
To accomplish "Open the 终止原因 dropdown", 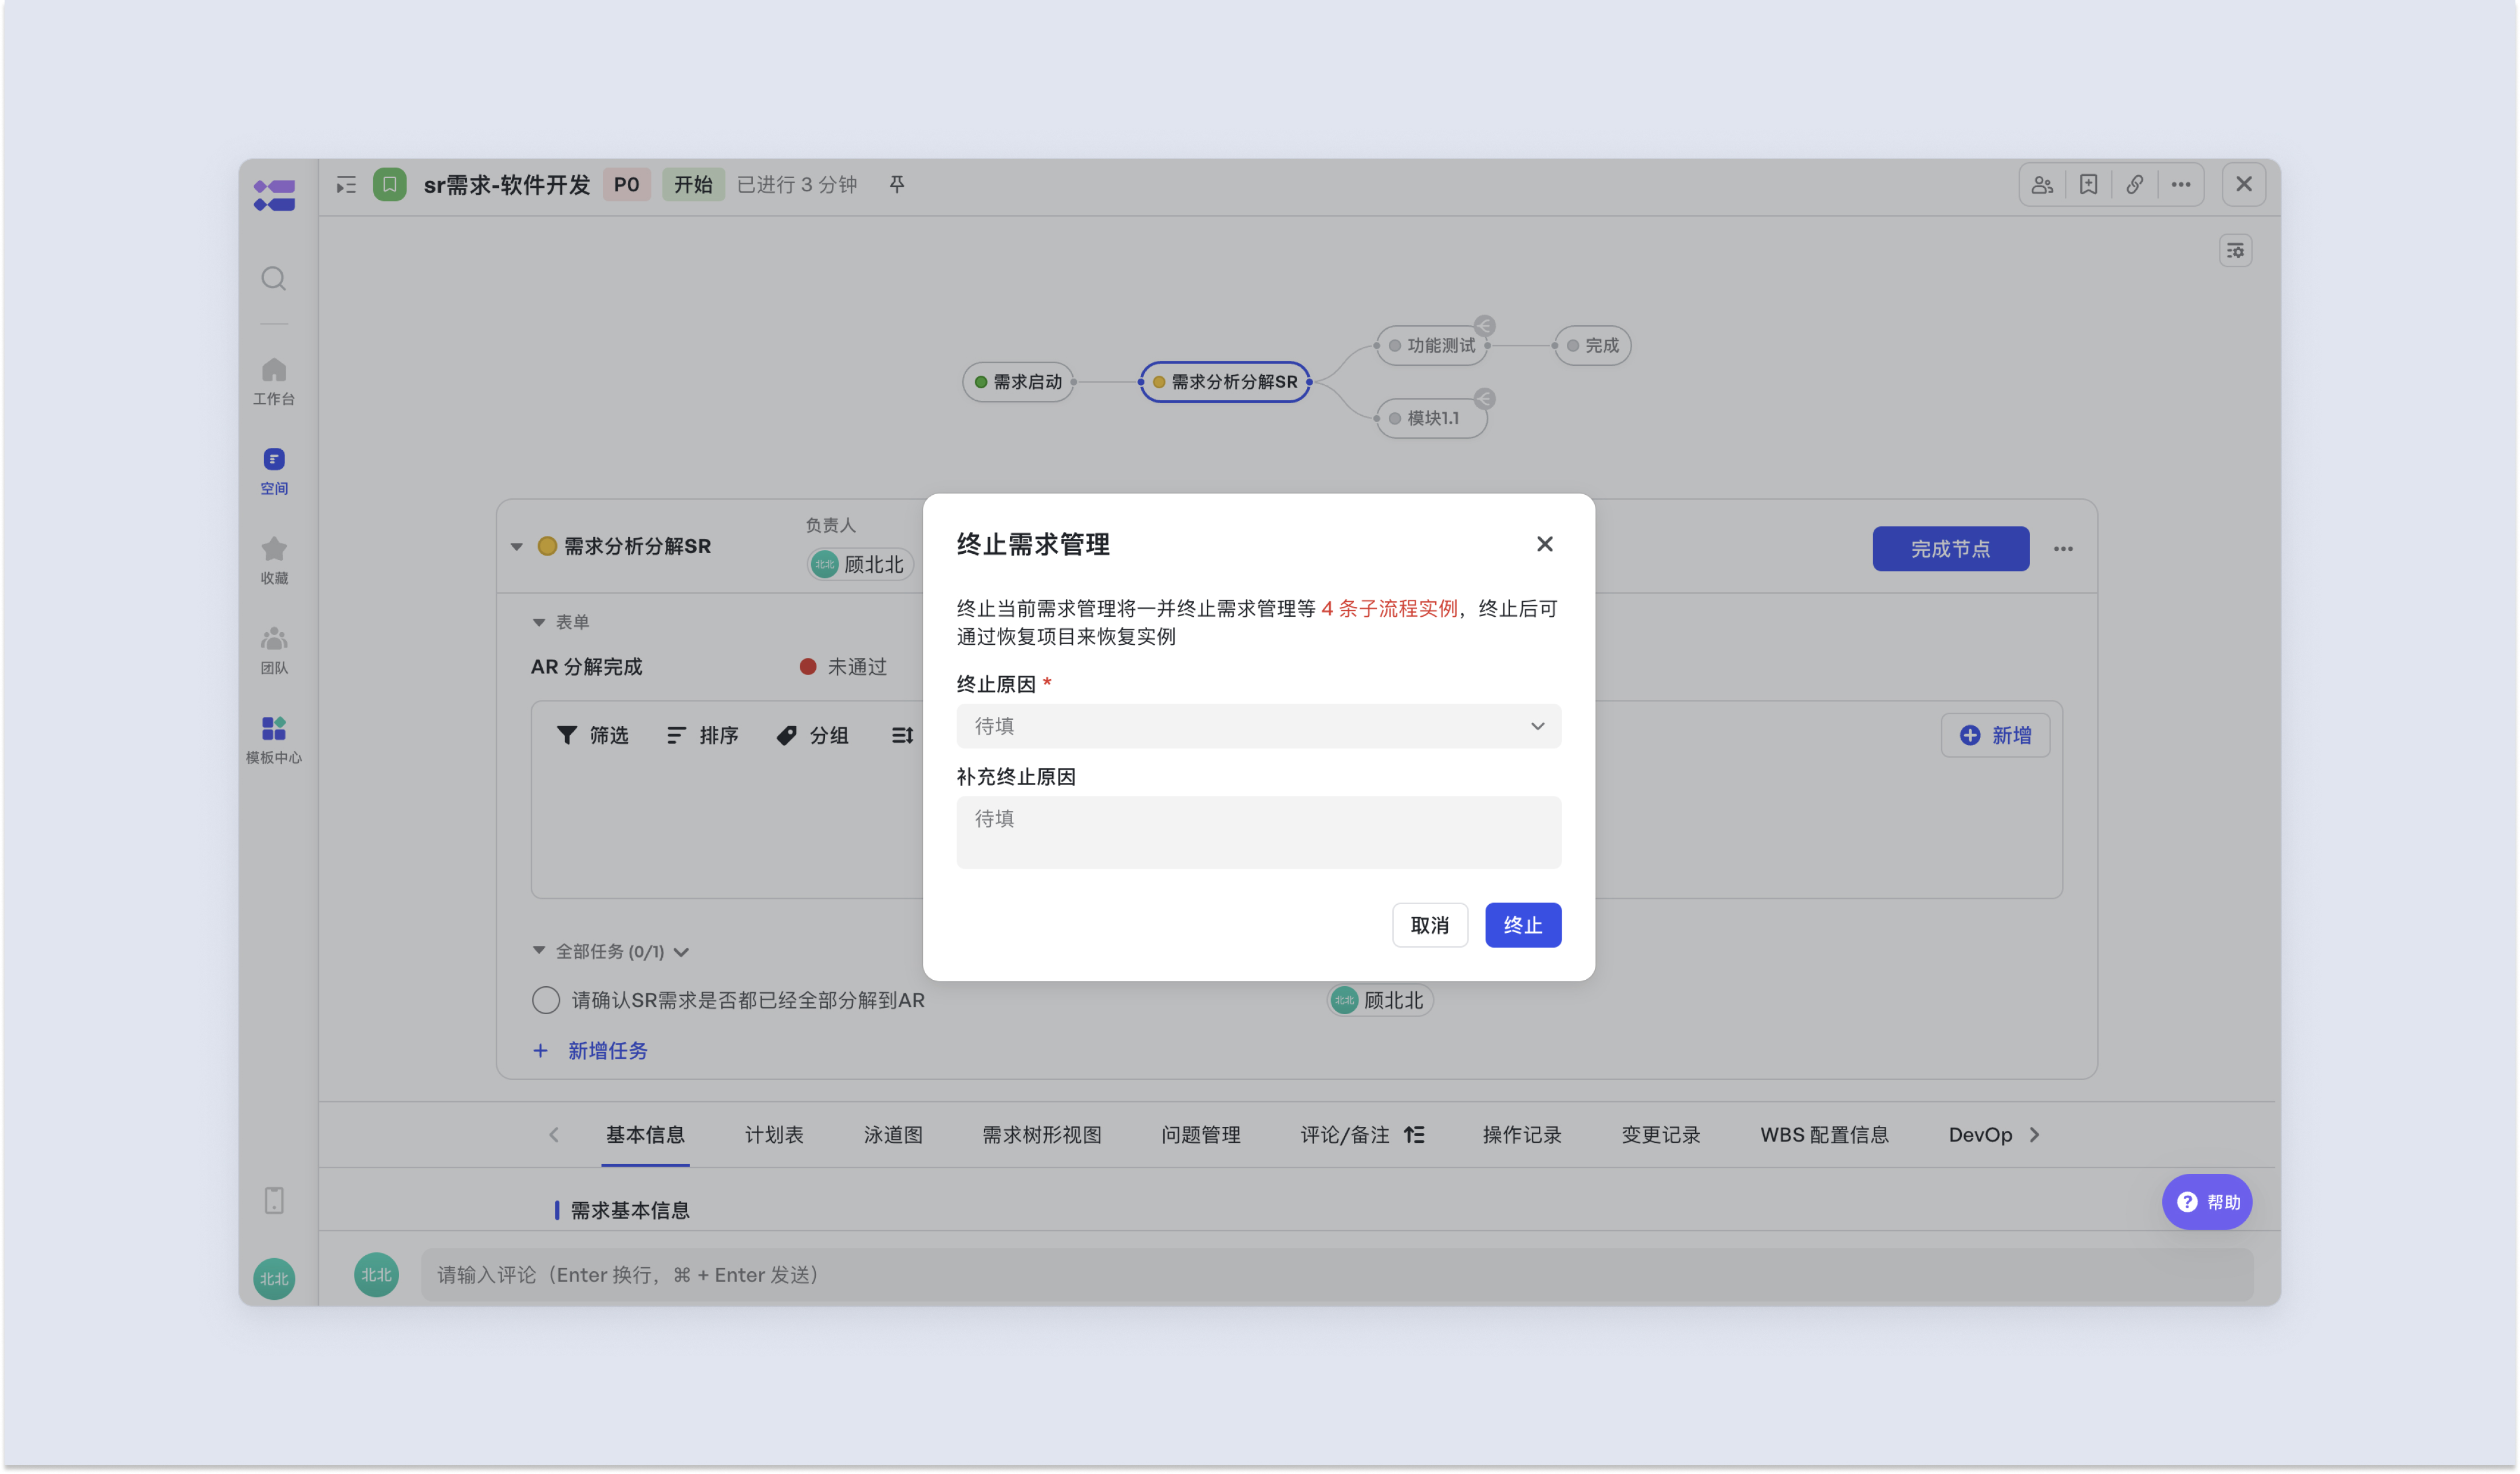I will [1258, 726].
